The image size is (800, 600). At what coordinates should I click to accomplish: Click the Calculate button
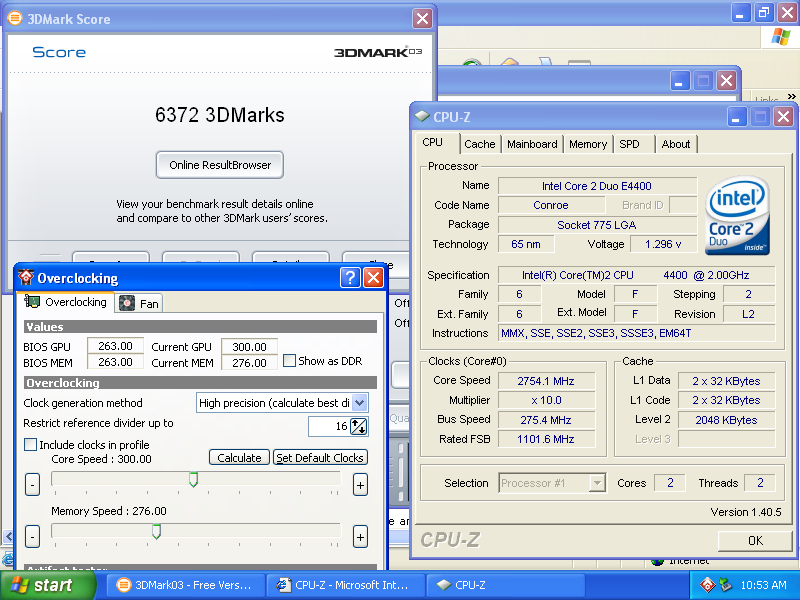[239, 458]
